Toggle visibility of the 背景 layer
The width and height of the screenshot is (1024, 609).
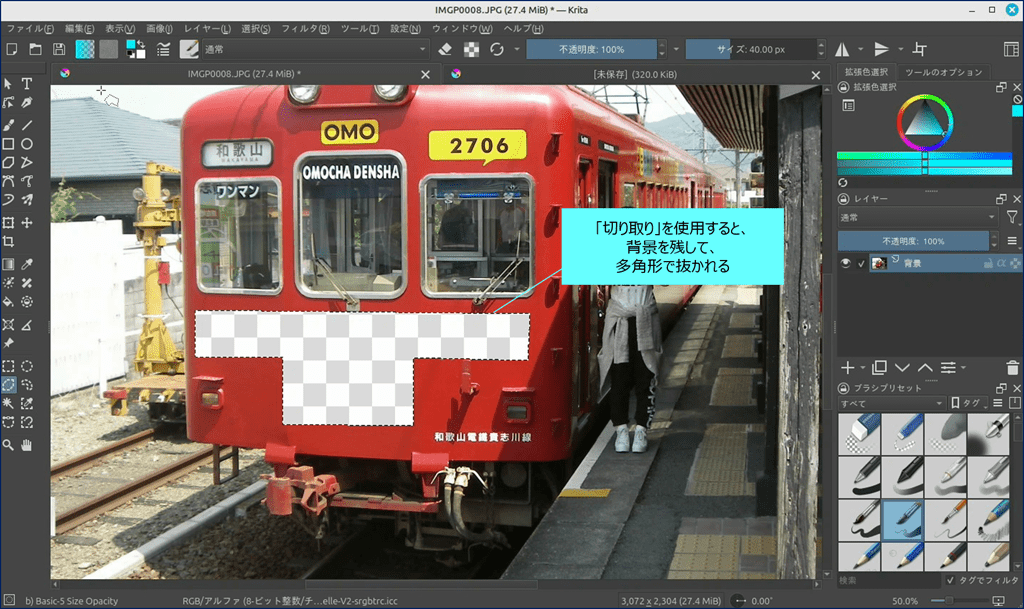click(x=846, y=263)
